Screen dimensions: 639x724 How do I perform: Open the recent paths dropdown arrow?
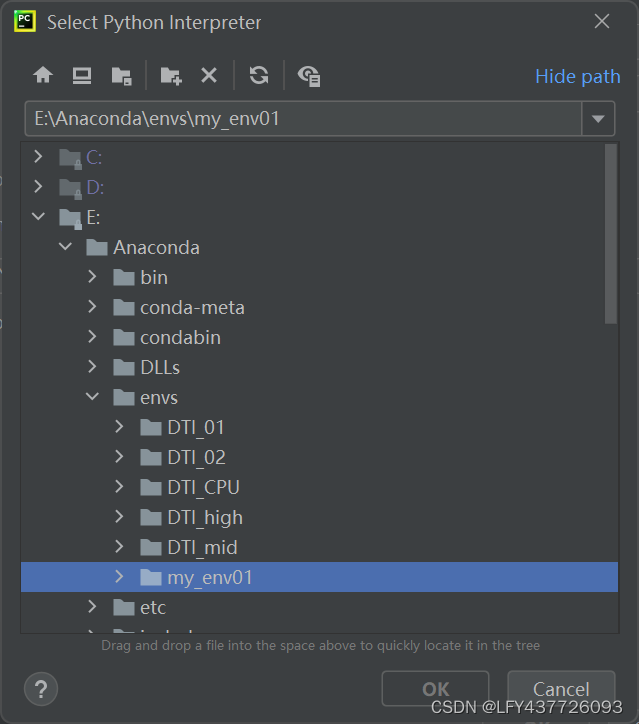coord(598,119)
